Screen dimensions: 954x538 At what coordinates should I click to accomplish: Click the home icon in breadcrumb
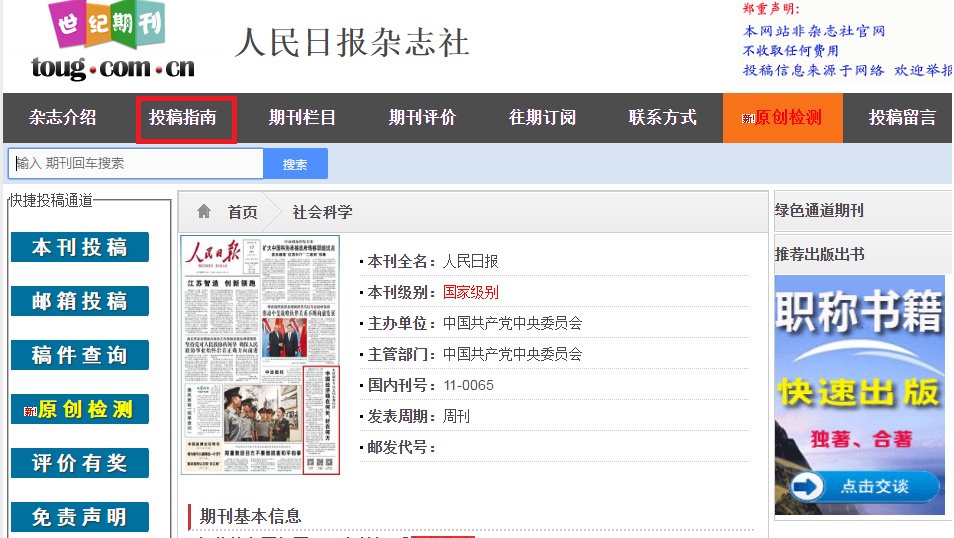[x=204, y=211]
